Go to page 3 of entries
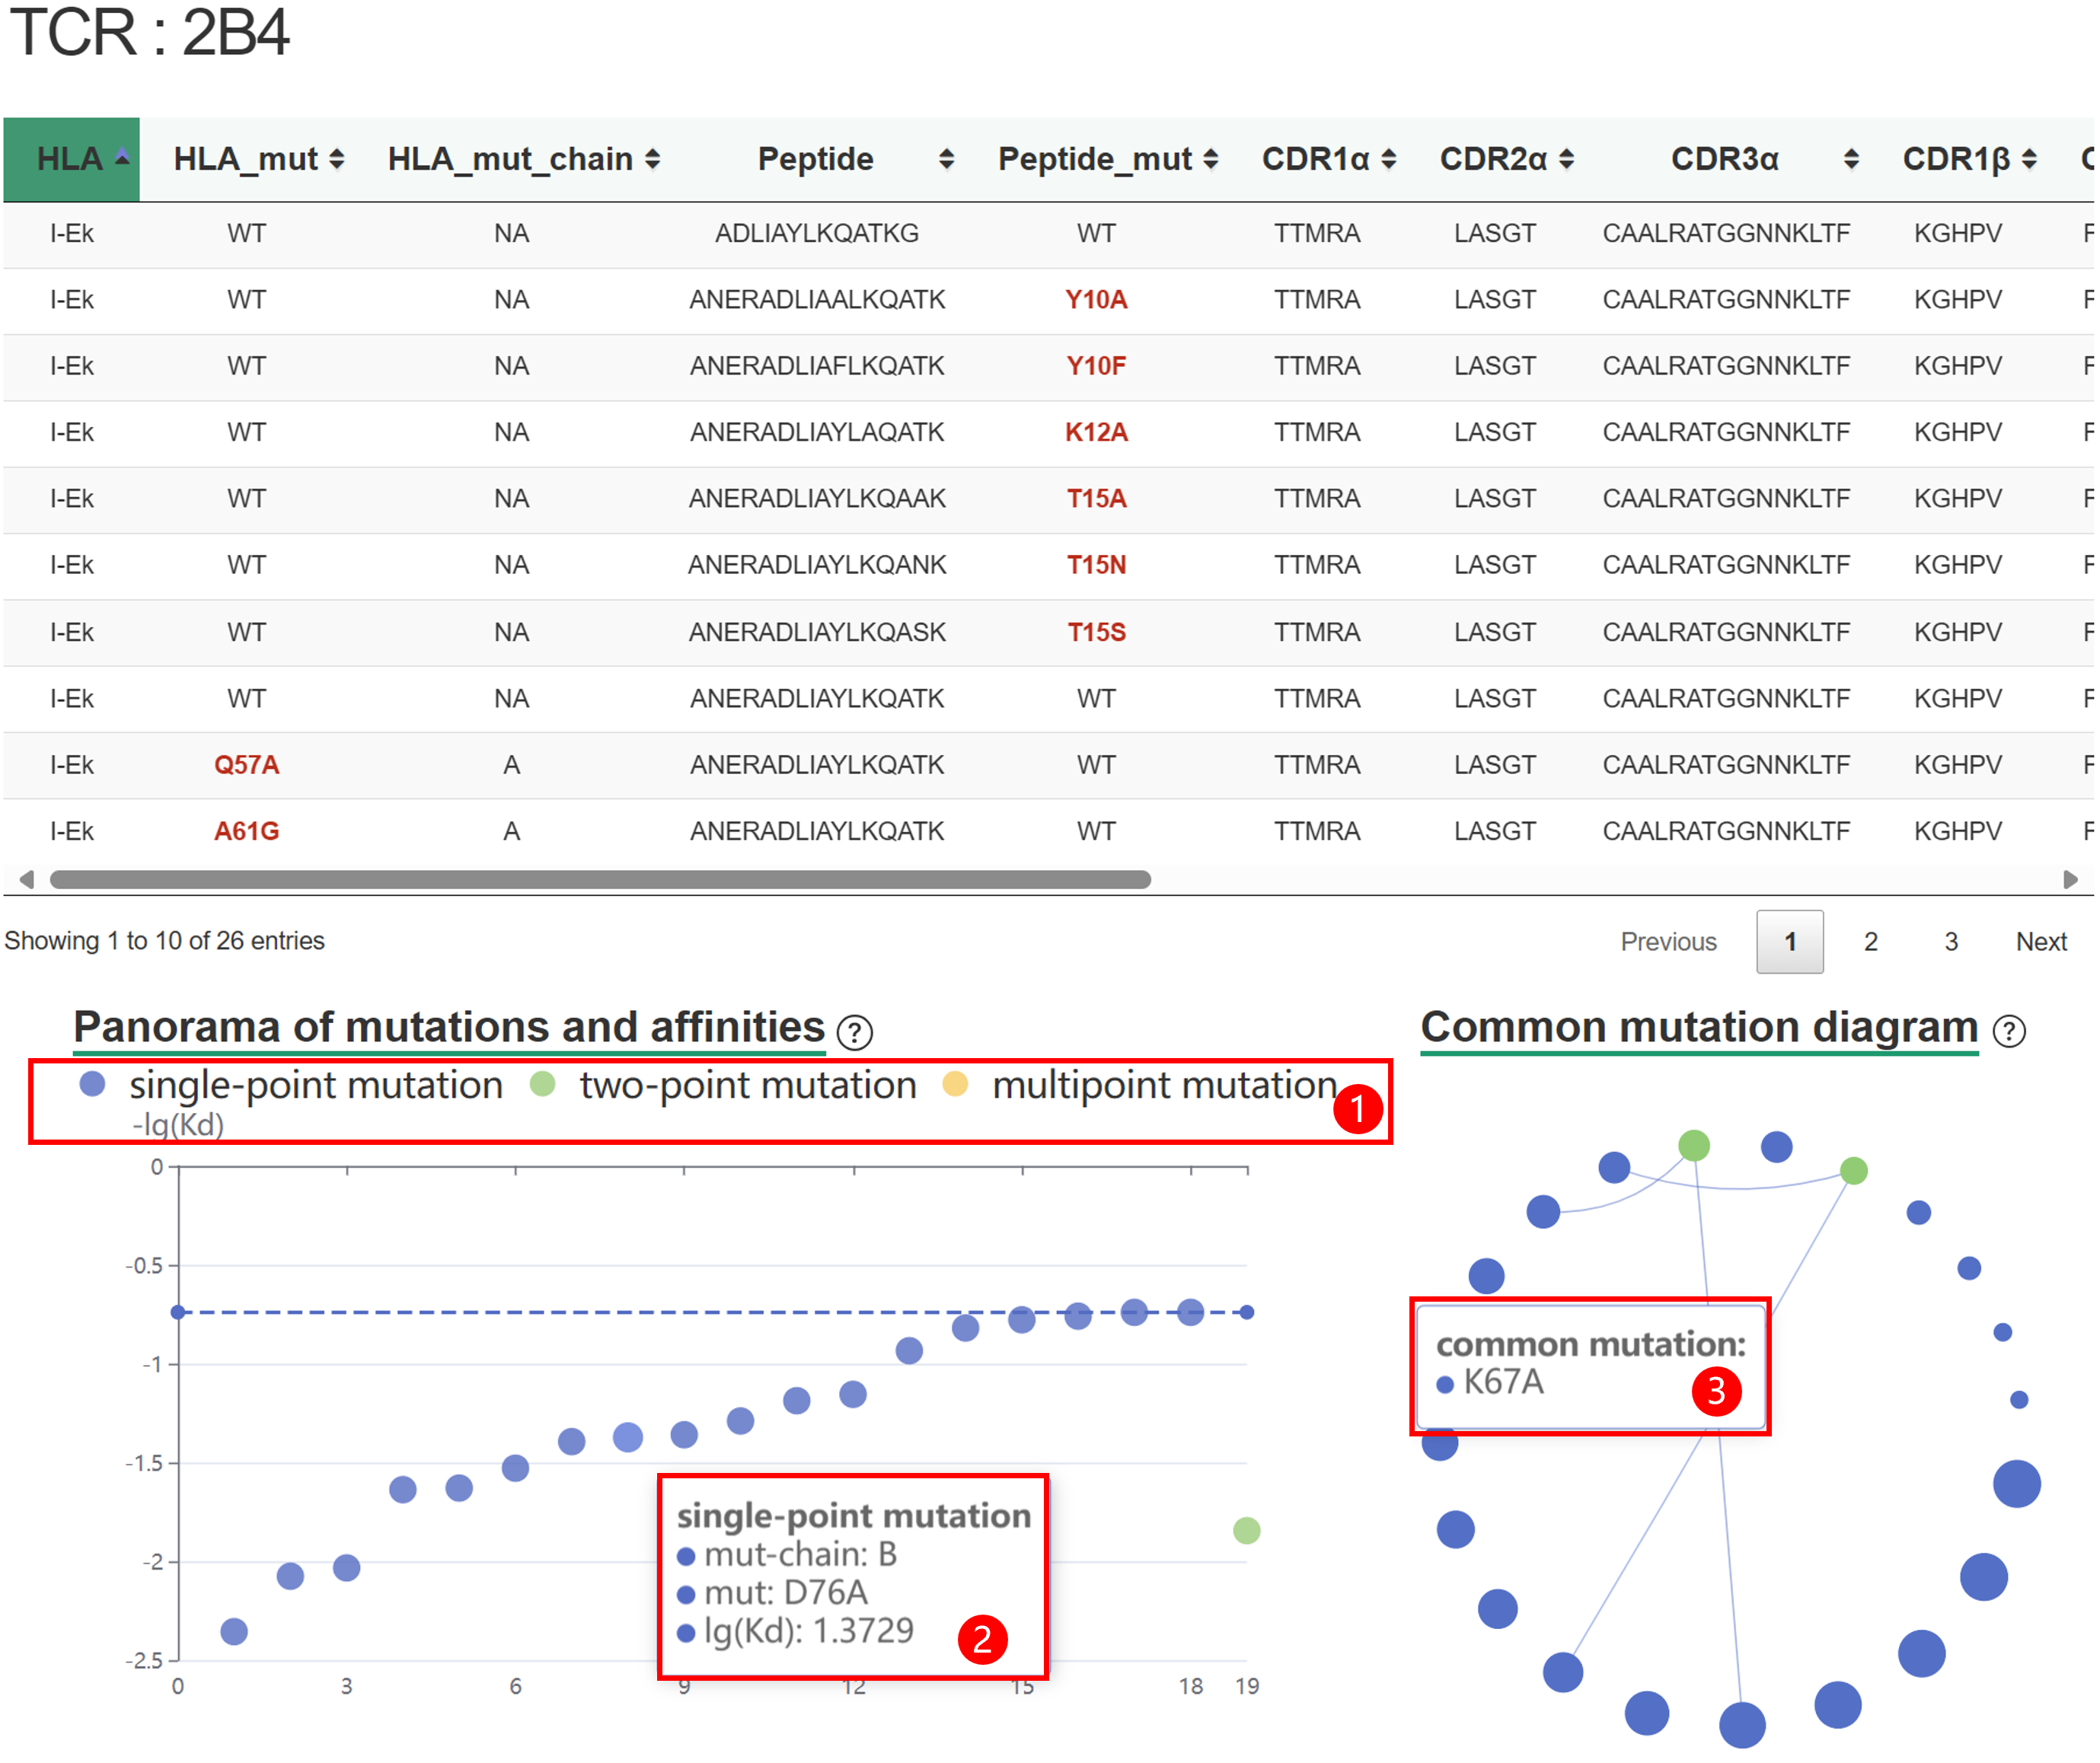 pos(1950,941)
